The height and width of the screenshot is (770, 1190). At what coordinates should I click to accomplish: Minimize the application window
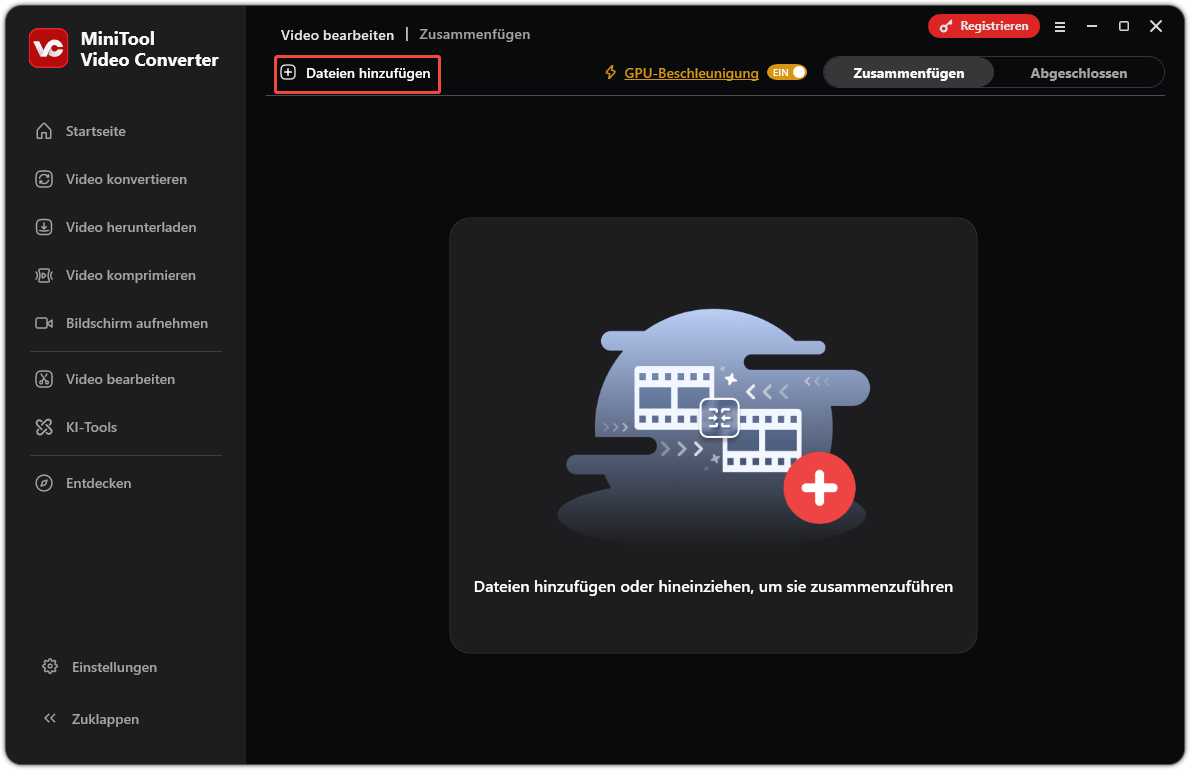click(x=1092, y=27)
